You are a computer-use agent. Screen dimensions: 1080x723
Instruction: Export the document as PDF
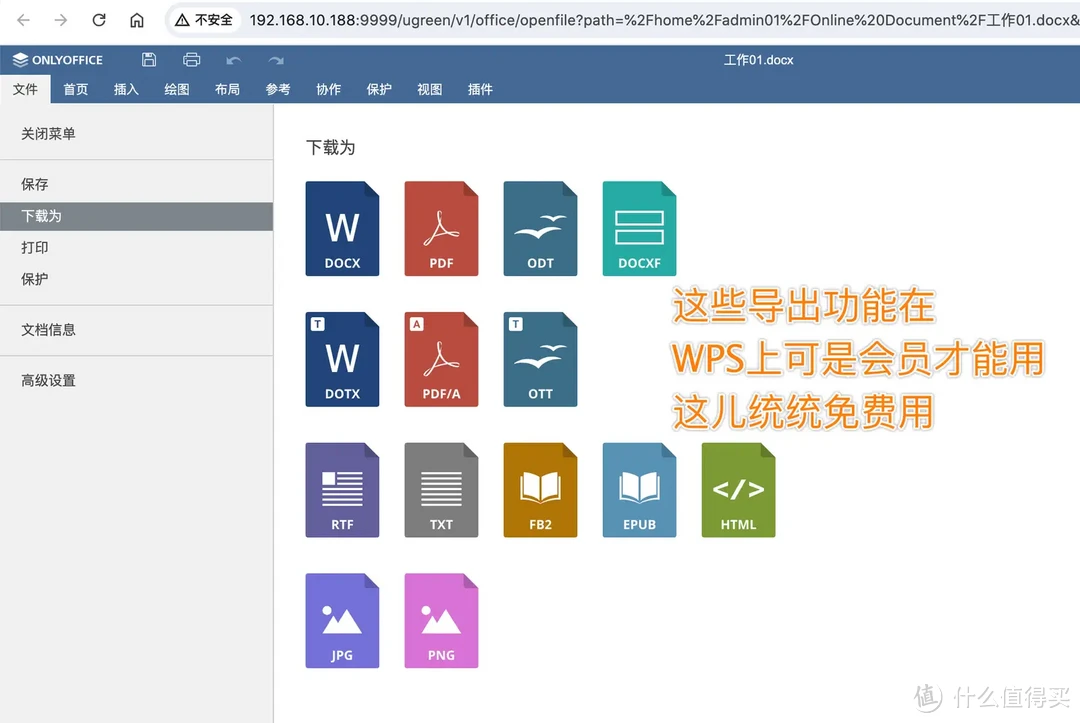[x=441, y=227]
